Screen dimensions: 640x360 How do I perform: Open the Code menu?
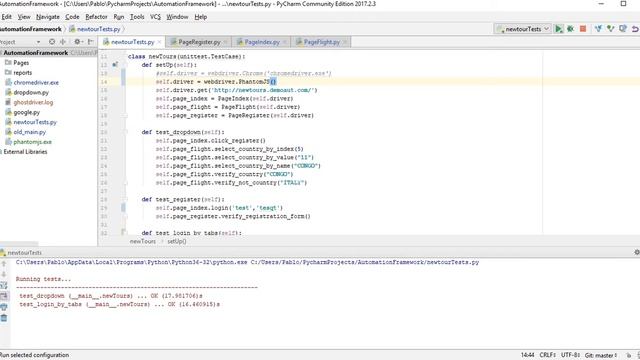[72, 17]
